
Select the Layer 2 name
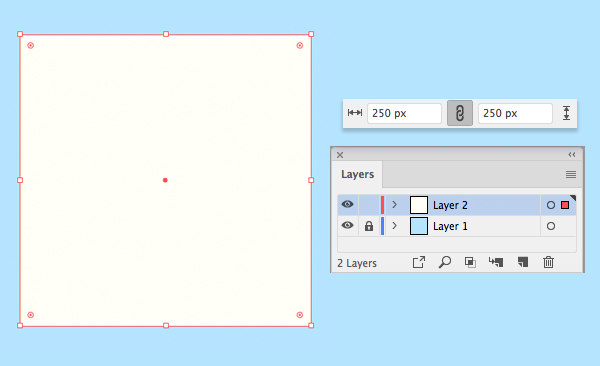pyautogui.click(x=450, y=205)
